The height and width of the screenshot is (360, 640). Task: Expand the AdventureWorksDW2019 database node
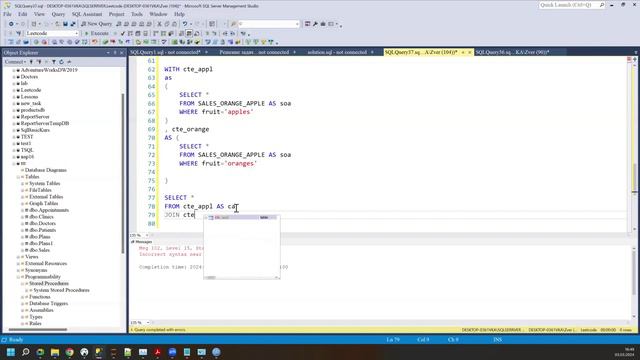(x=14, y=70)
